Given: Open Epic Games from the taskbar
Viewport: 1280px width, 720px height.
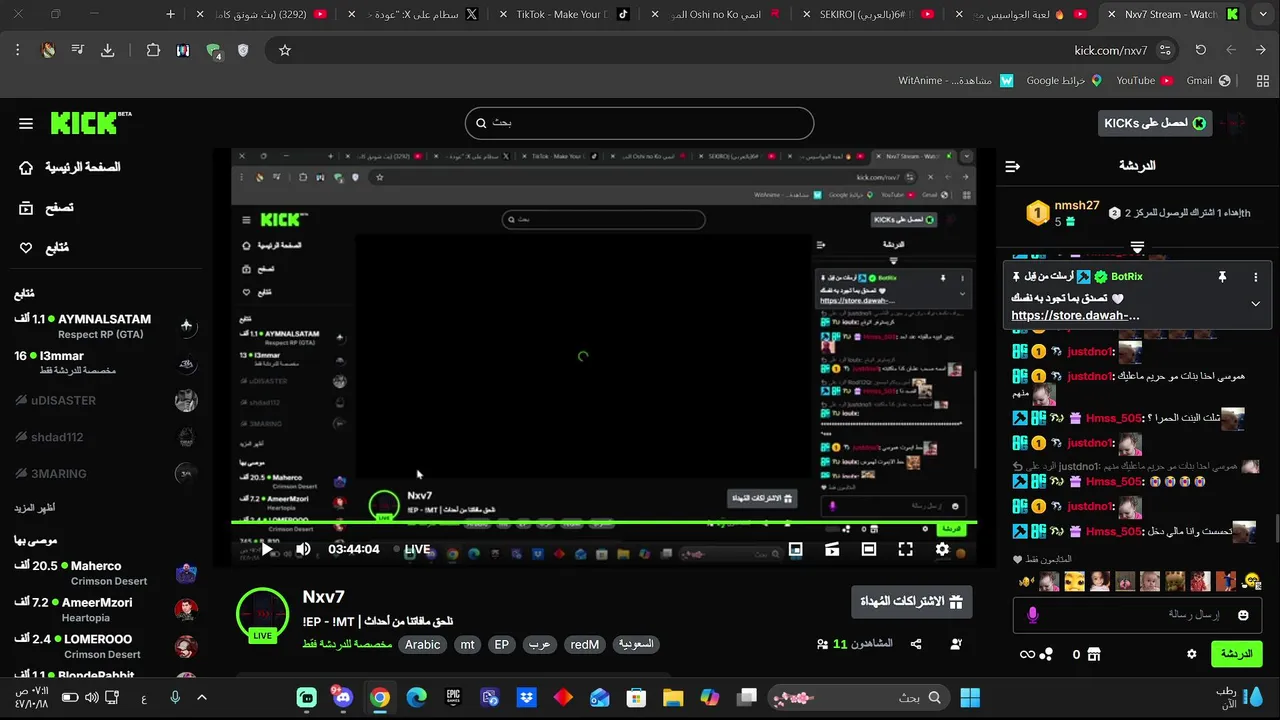Looking at the screenshot, I should pos(453,697).
